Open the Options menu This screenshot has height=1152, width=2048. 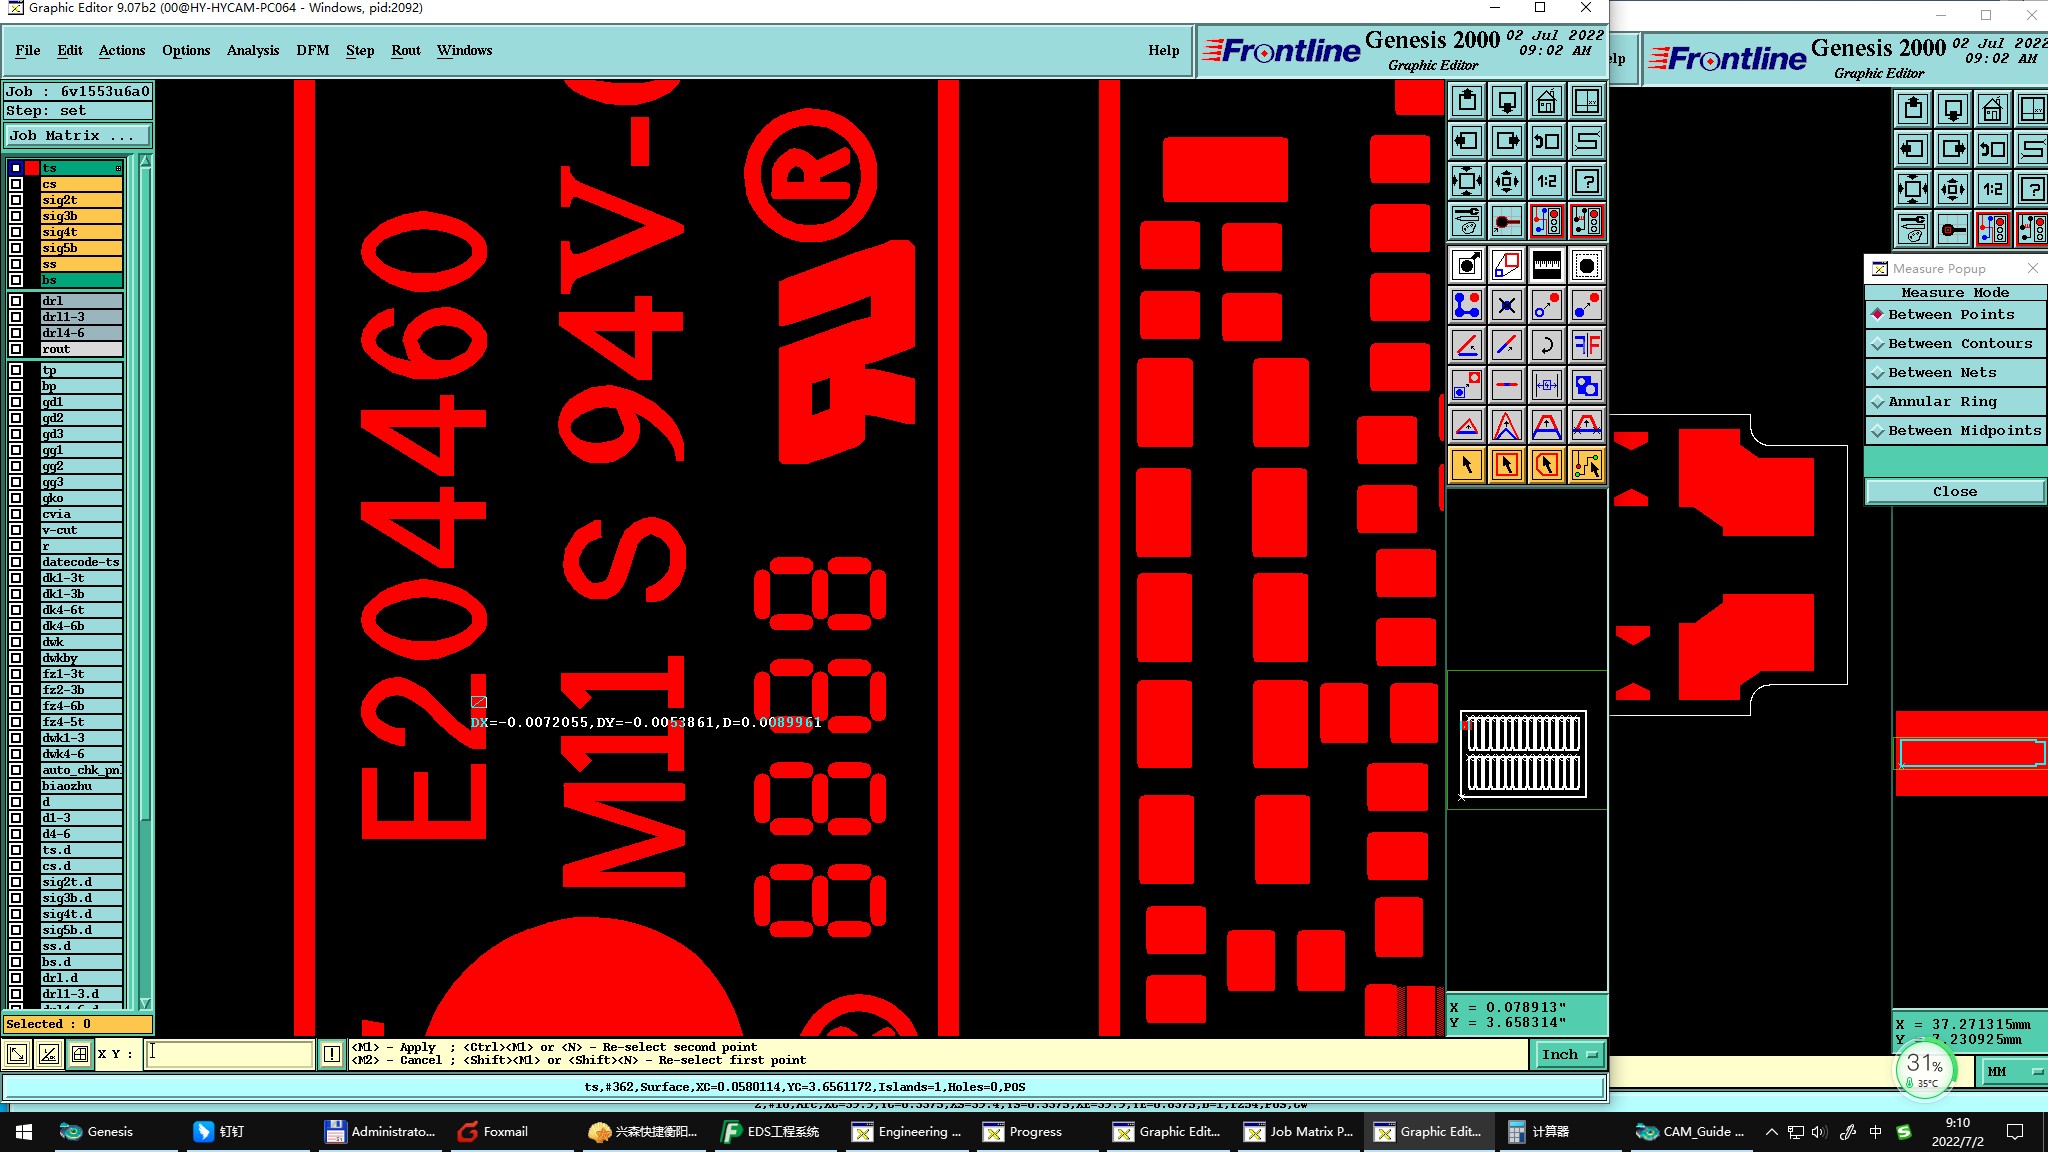click(x=186, y=50)
